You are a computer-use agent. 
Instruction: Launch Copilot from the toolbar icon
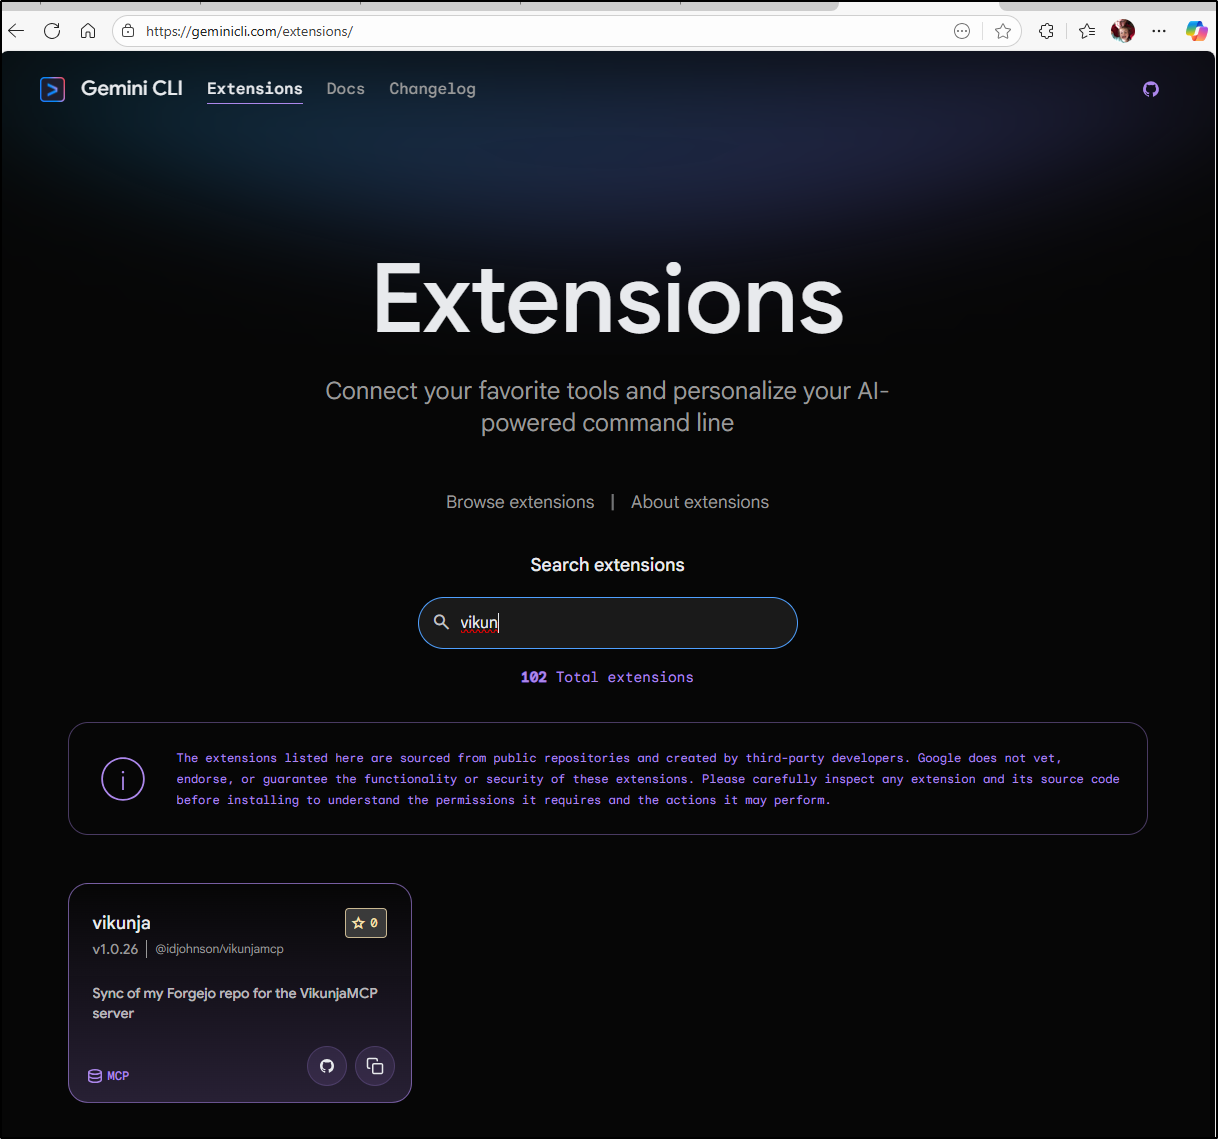[1196, 31]
